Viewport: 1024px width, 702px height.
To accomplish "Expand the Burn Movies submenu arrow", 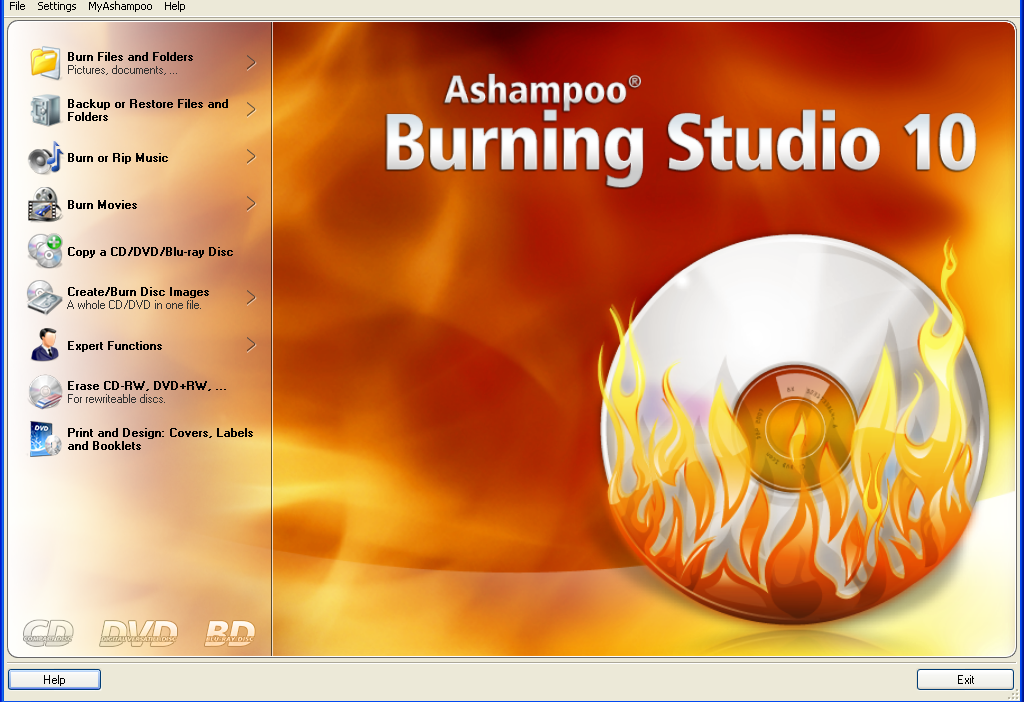I will [x=251, y=204].
